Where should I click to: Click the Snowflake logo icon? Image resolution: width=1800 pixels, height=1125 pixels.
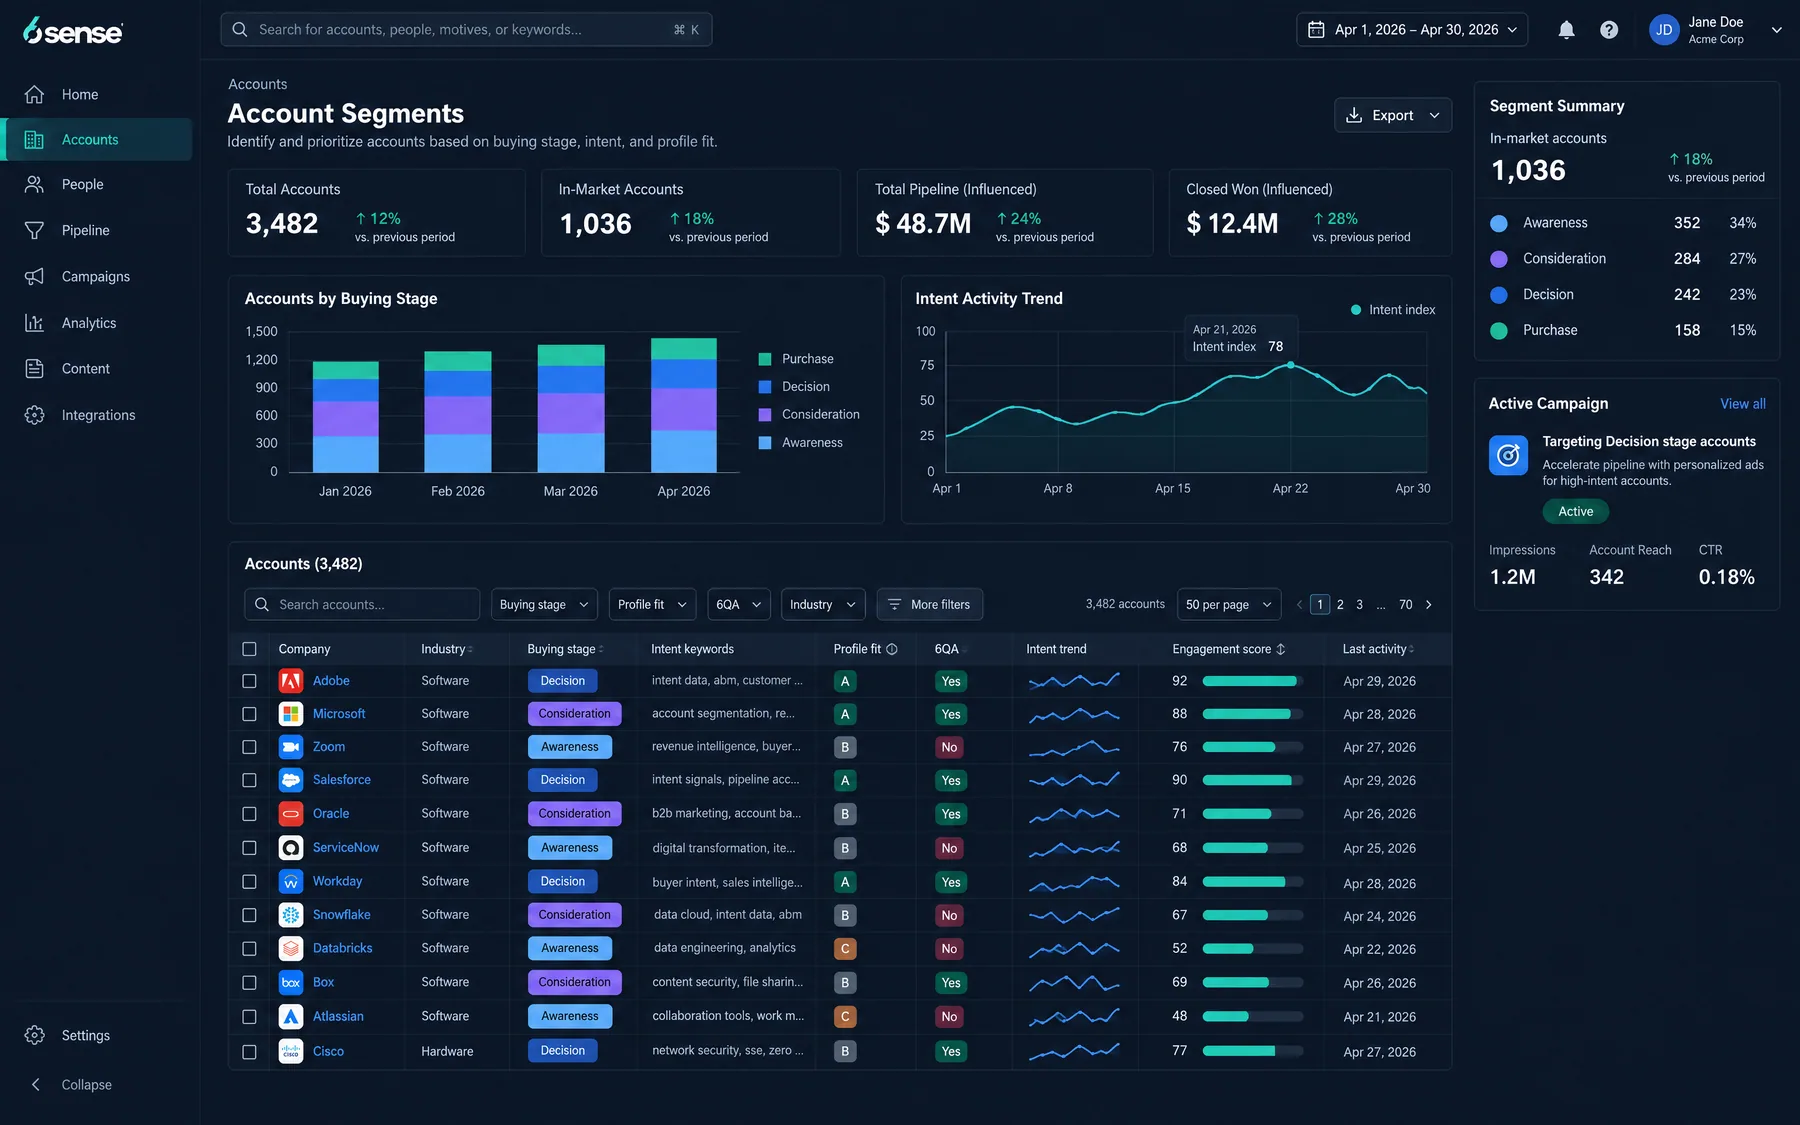(291, 915)
